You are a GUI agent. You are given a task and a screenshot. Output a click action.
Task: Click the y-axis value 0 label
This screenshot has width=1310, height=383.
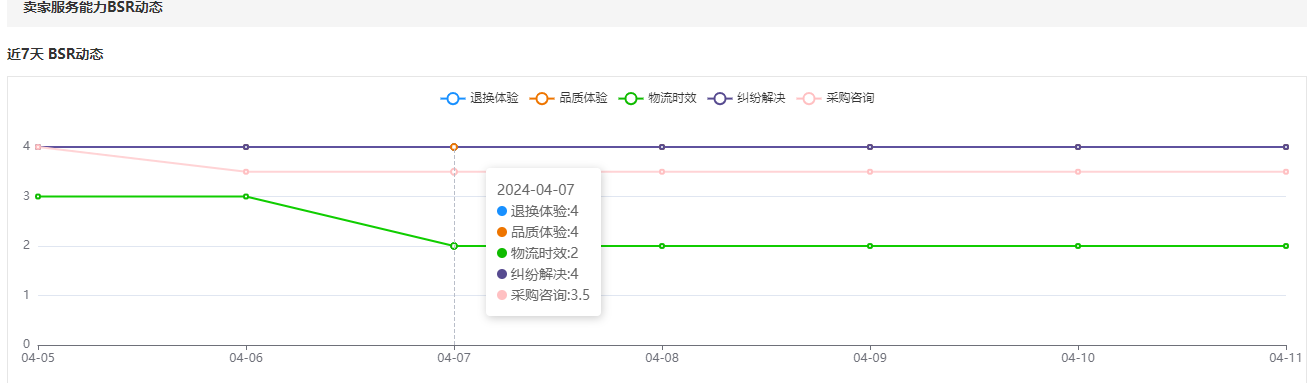[x=27, y=344]
